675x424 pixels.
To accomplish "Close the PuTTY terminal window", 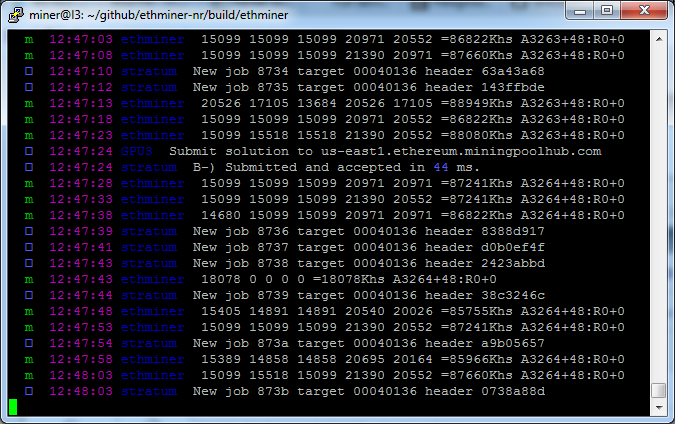I will [644, 11].
